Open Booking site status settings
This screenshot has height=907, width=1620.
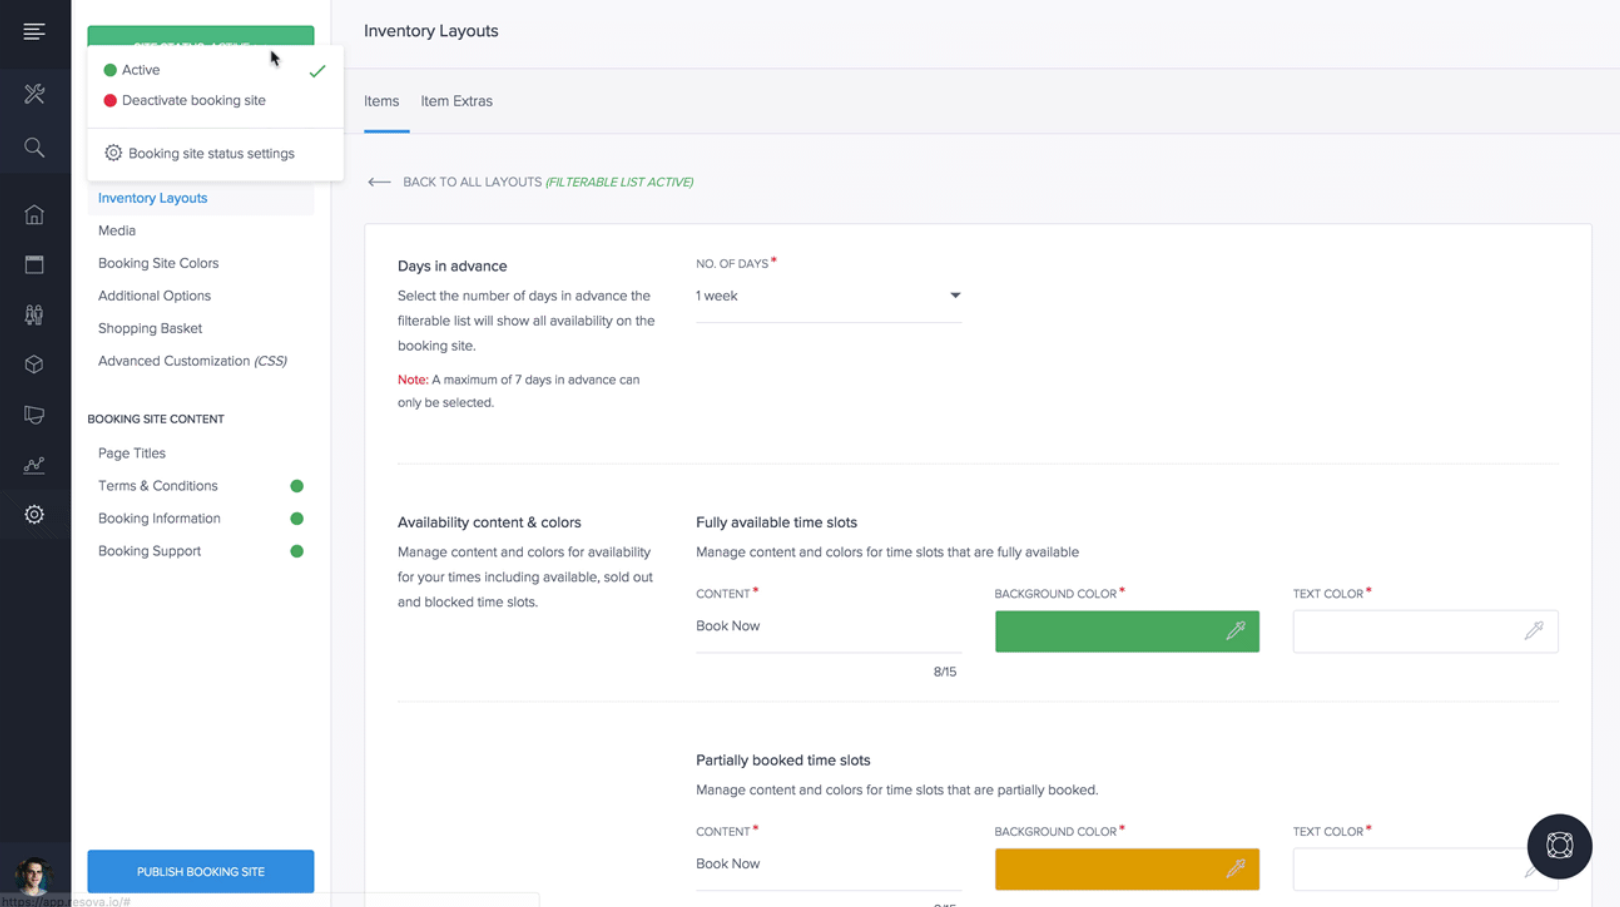click(211, 153)
